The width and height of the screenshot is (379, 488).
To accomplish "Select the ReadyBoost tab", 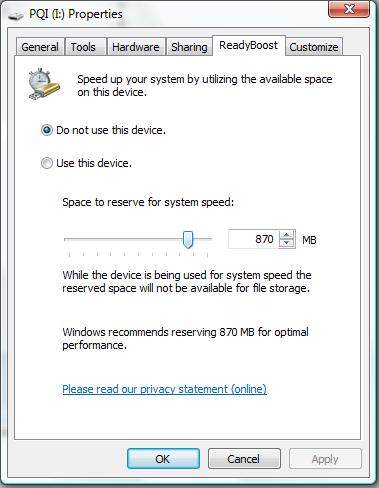I will (249, 45).
